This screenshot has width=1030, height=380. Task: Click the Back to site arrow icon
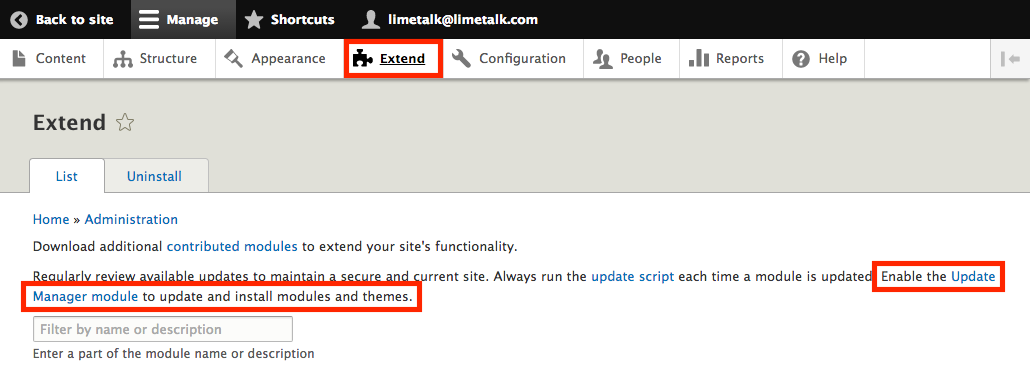(x=19, y=20)
